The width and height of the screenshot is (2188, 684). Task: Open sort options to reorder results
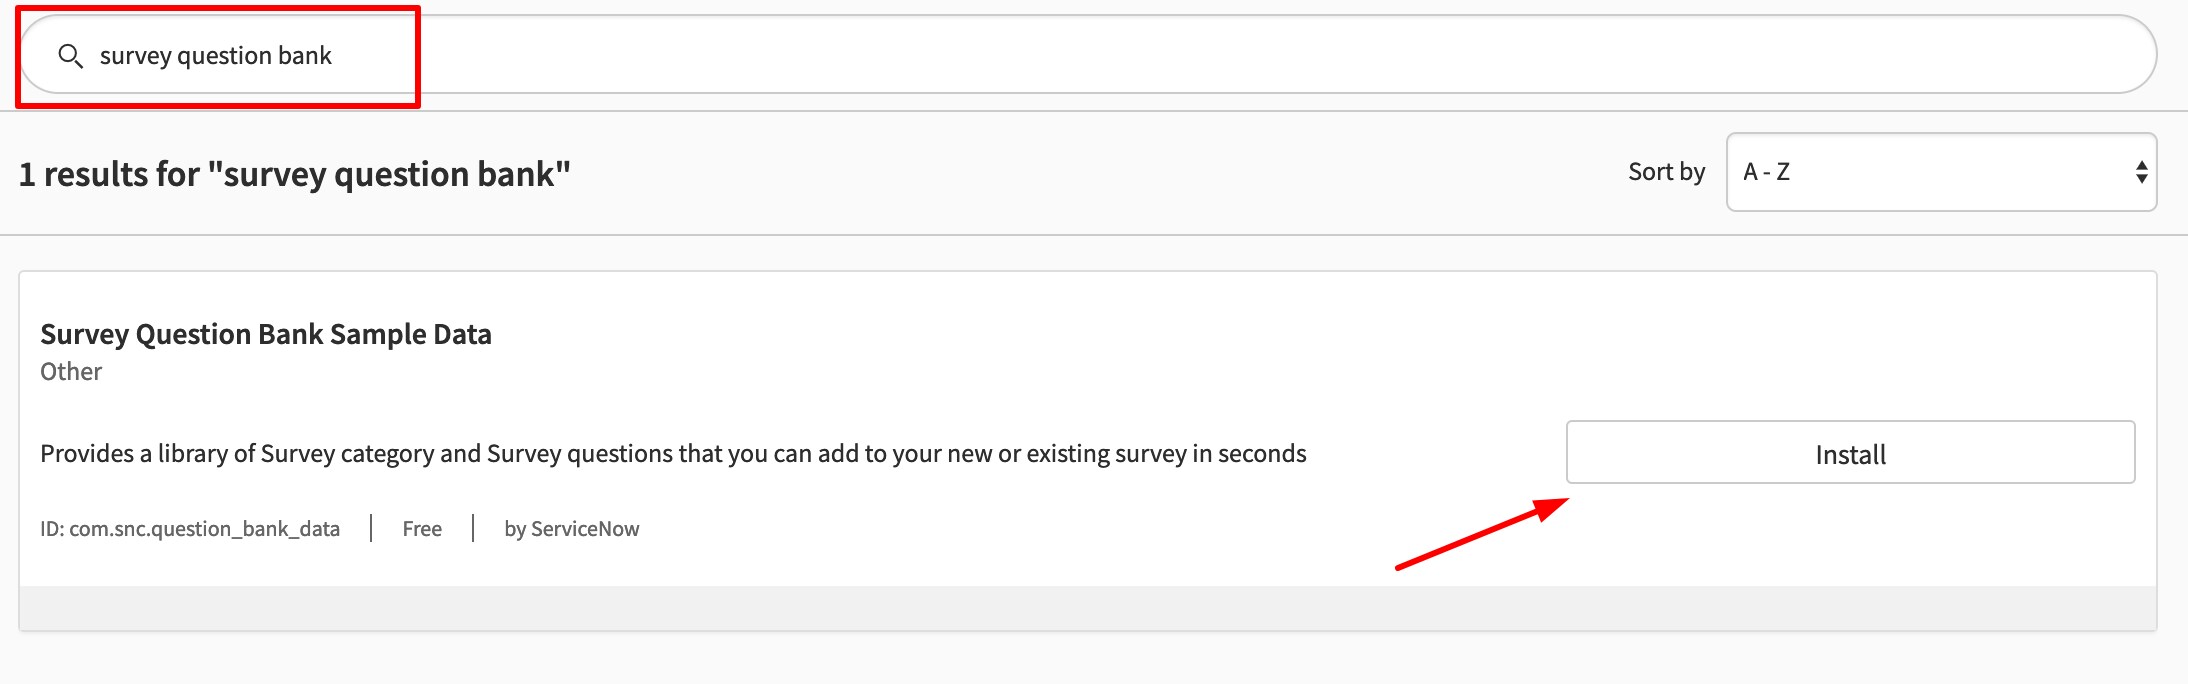coord(1940,172)
